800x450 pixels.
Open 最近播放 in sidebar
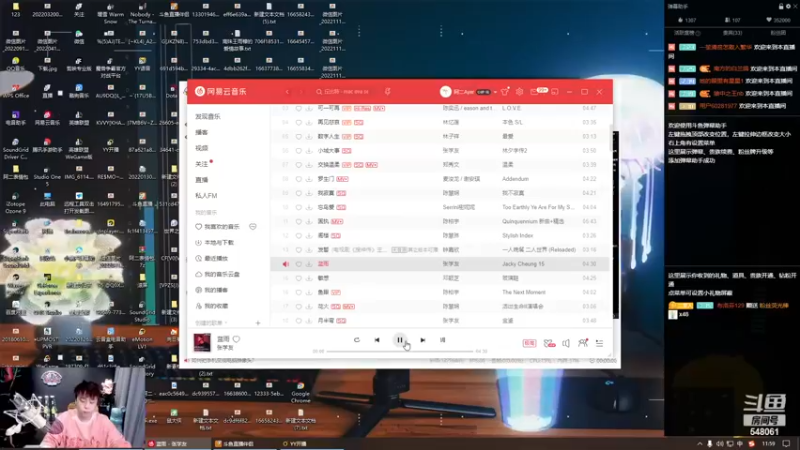(216, 258)
